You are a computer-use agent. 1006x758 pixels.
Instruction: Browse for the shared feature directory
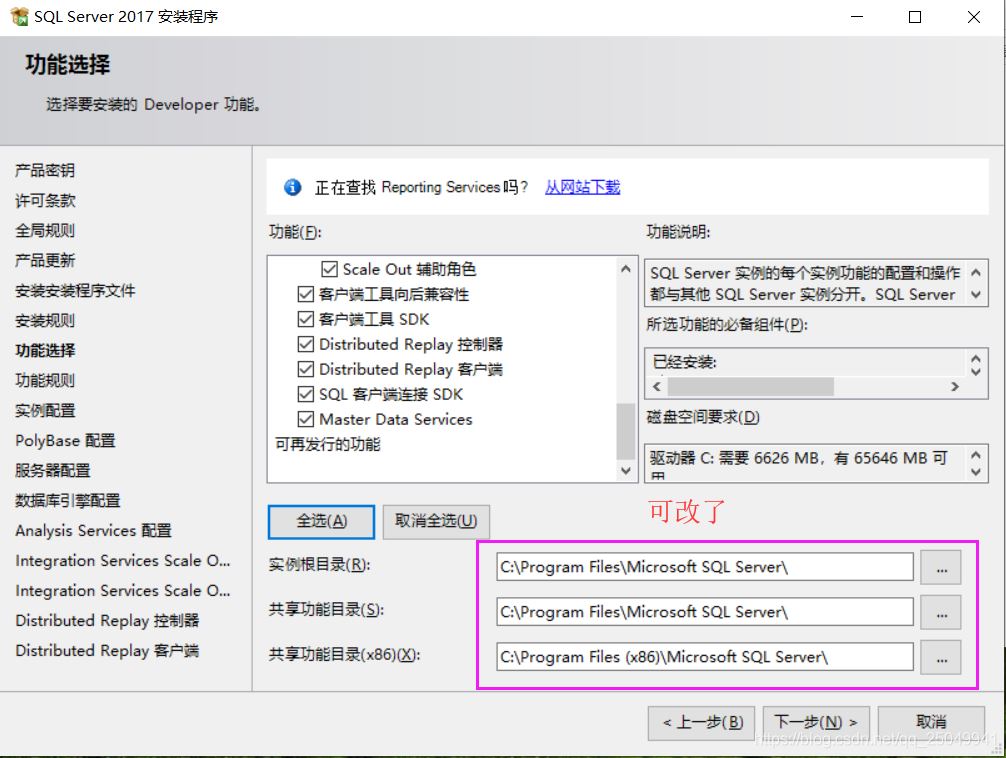click(x=940, y=612)
